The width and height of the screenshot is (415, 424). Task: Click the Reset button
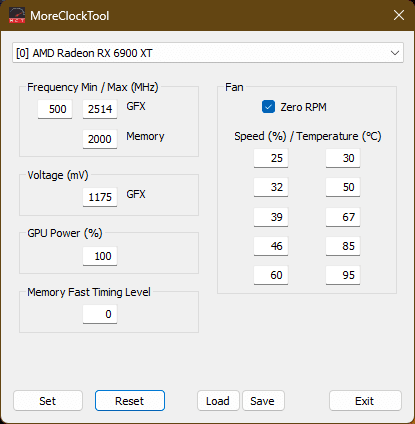tap(130, 401)
